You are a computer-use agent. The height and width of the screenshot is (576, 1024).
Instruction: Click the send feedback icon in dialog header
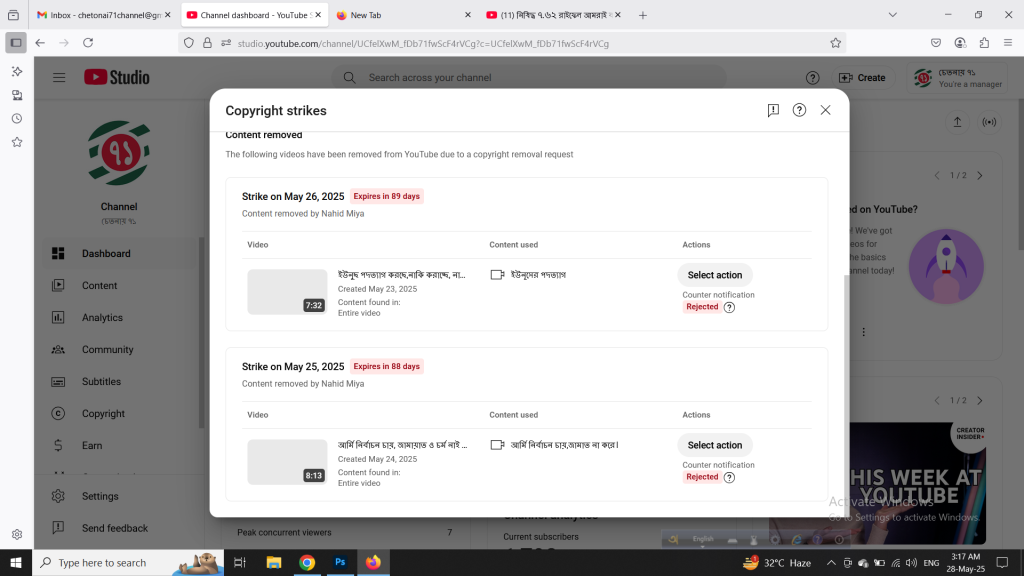(773, 110)
